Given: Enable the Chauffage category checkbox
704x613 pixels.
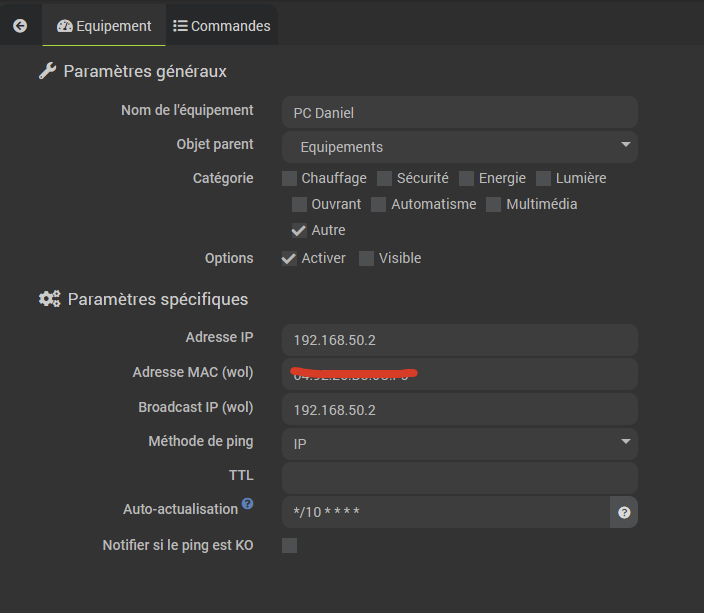Looking at the screenshot, I should [290, 179].
